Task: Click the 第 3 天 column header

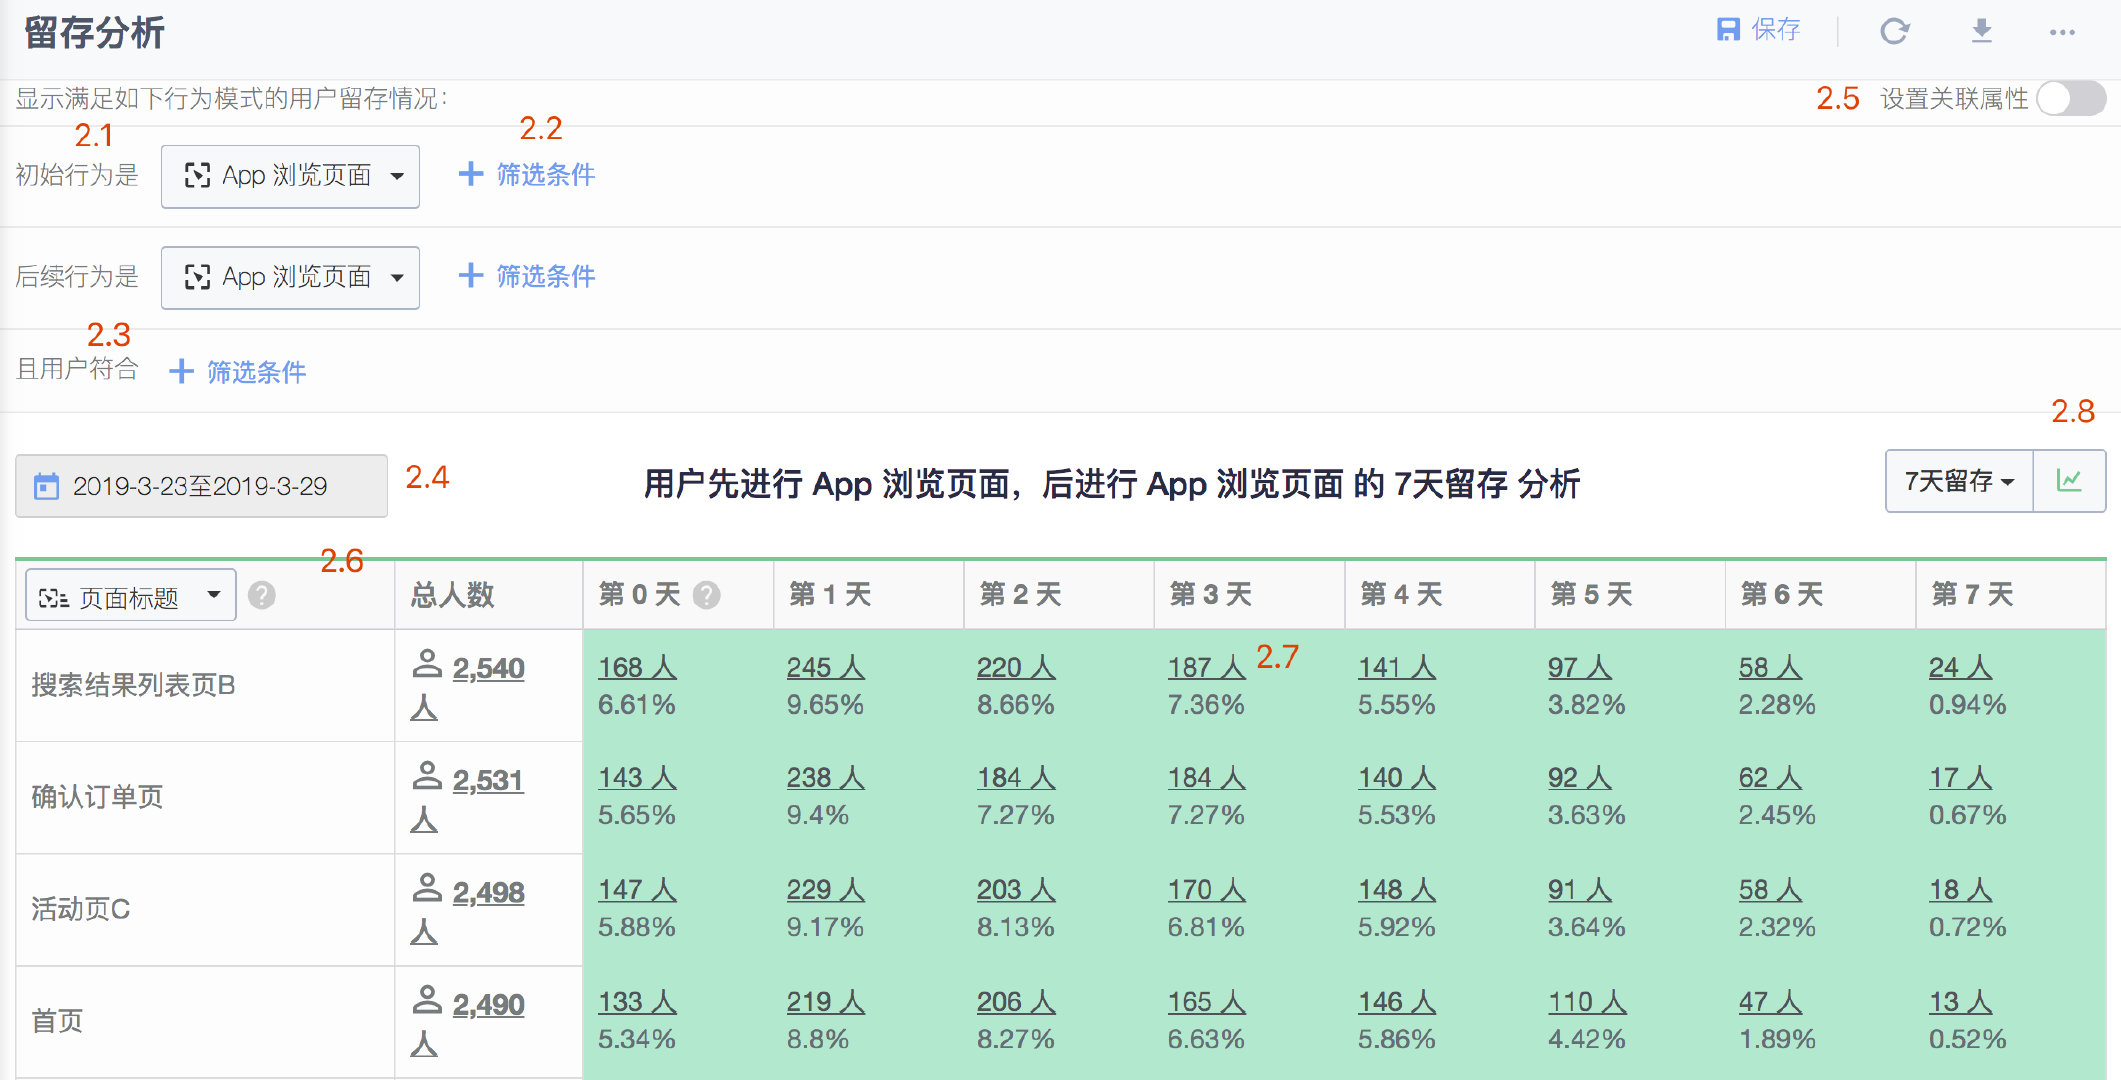Action: coord(1210,594)
